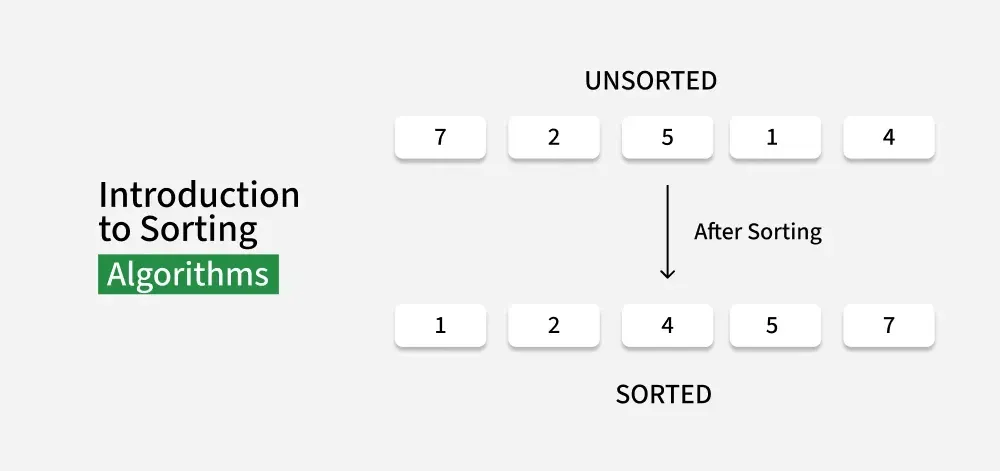Screen dimensions: 1000x471
Task: Click the 2 box in sorted row
Action: 554,326
